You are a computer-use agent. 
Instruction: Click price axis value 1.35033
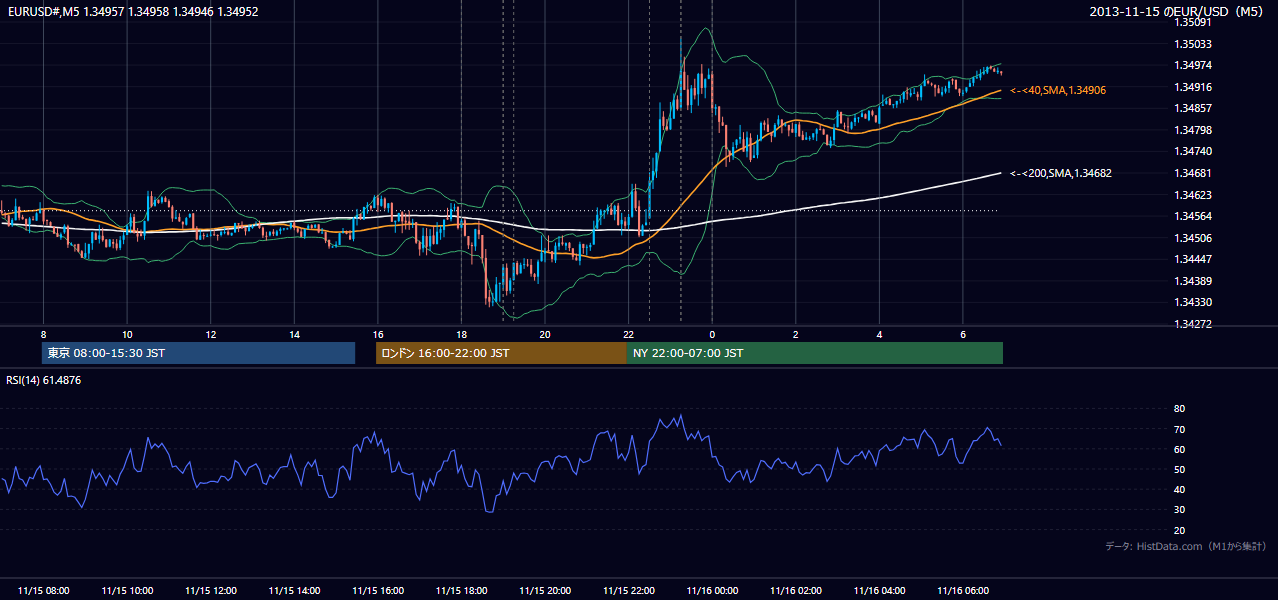coord(1192,44)
